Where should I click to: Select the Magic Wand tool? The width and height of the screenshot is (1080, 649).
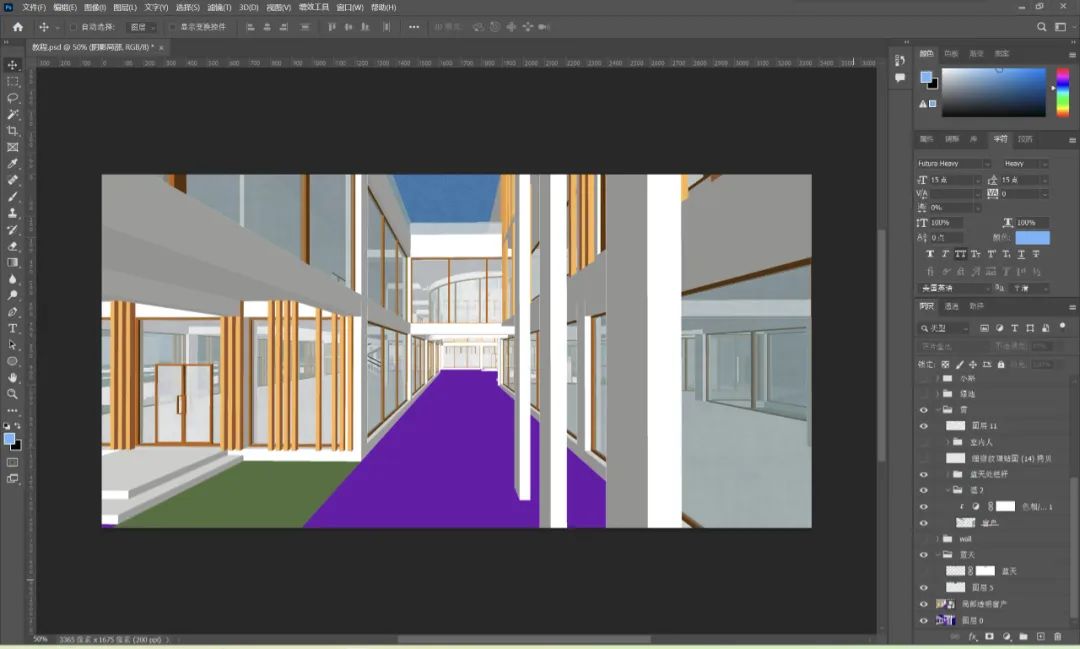pos(12,114)
